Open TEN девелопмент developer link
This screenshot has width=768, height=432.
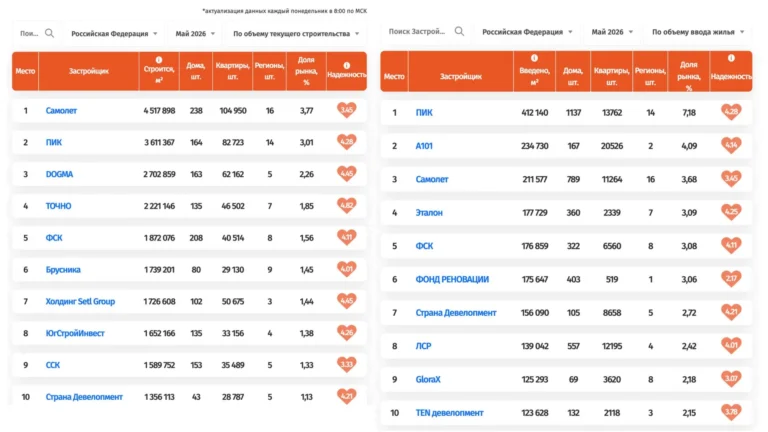[450, 413]
